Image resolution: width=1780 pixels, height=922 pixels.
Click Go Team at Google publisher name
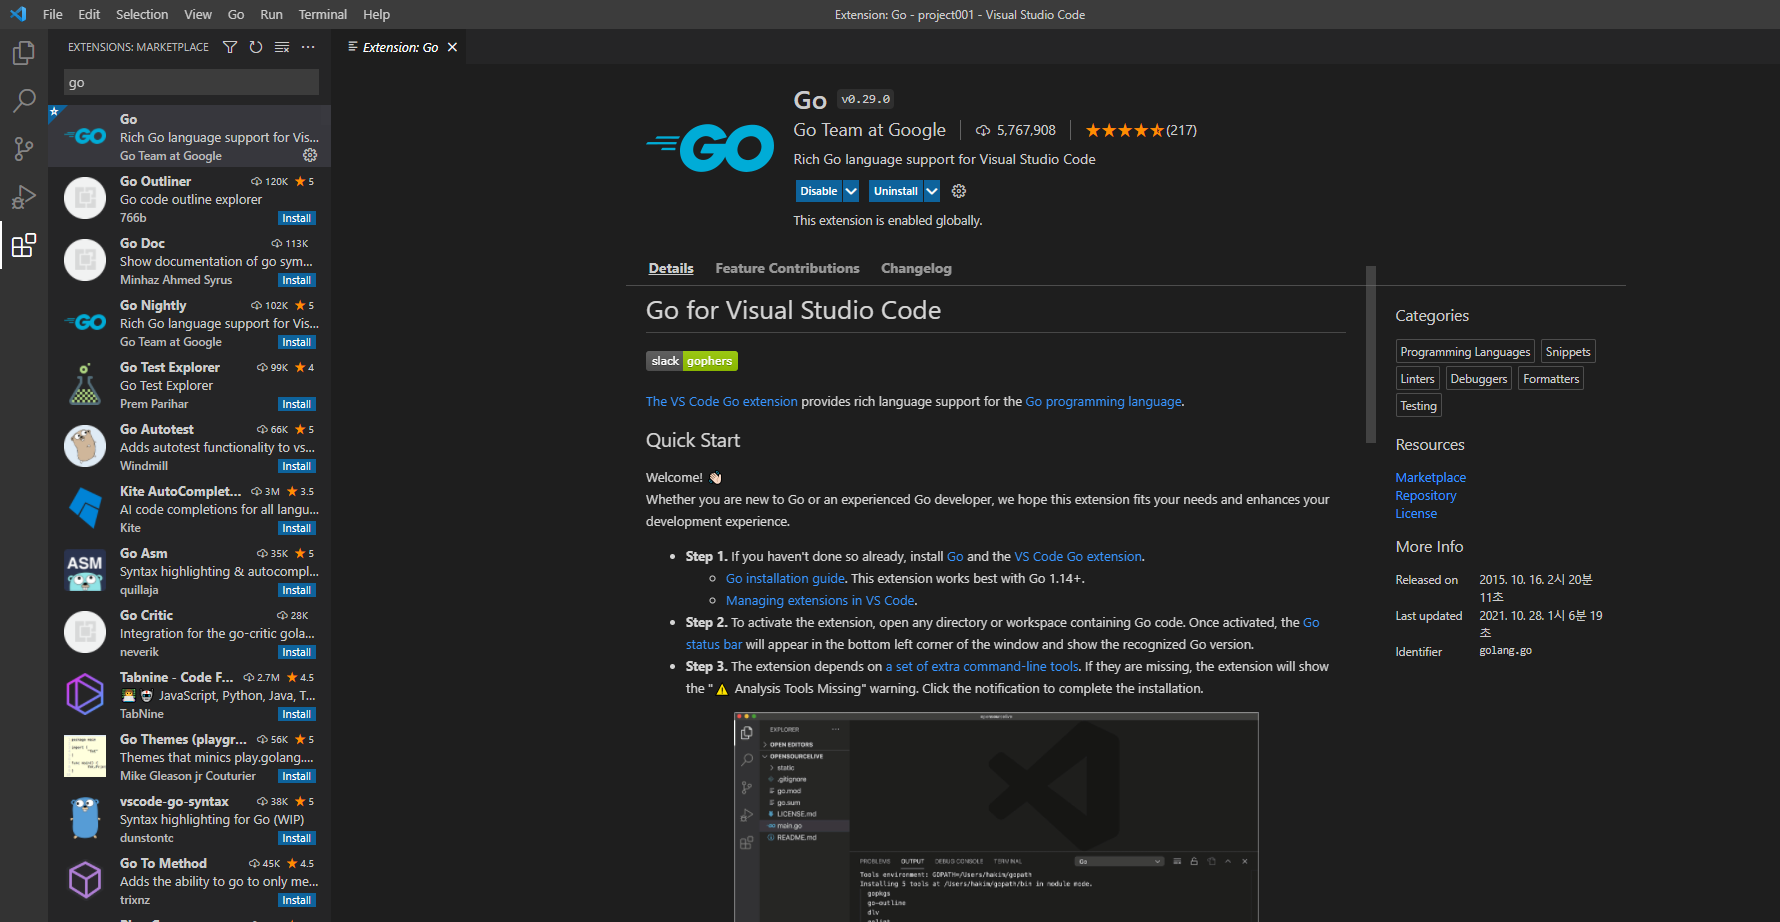pos(869,130)
